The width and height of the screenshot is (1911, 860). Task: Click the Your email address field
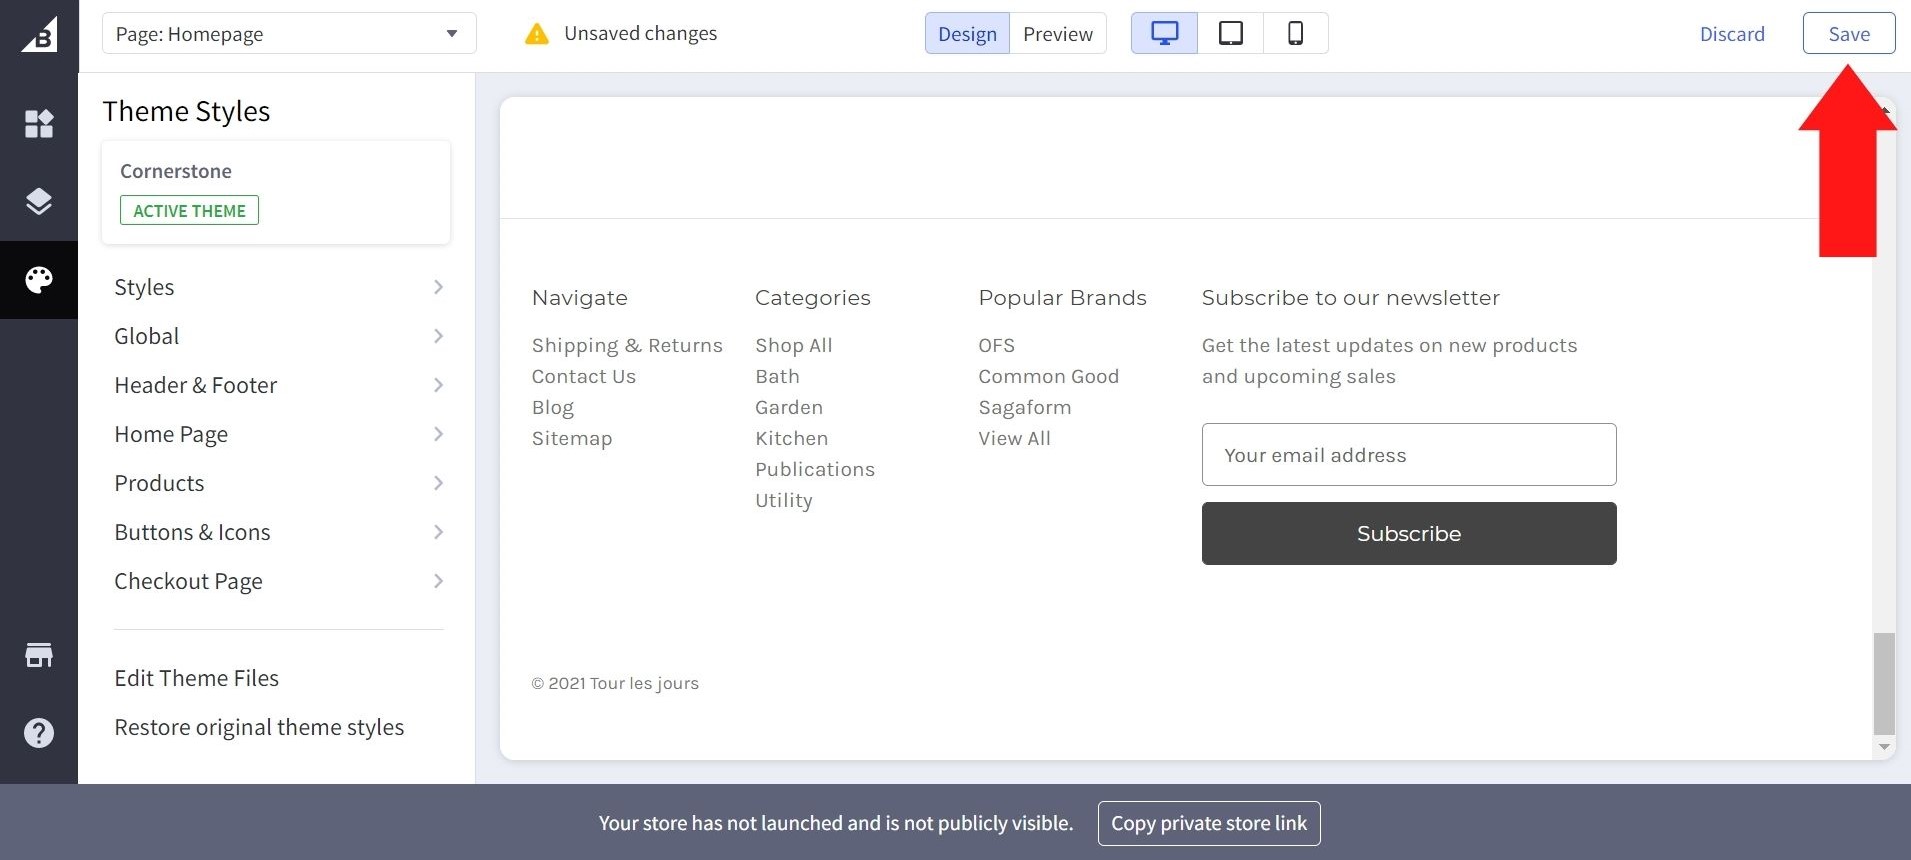pyautogui.click(x=1408, y=455)
